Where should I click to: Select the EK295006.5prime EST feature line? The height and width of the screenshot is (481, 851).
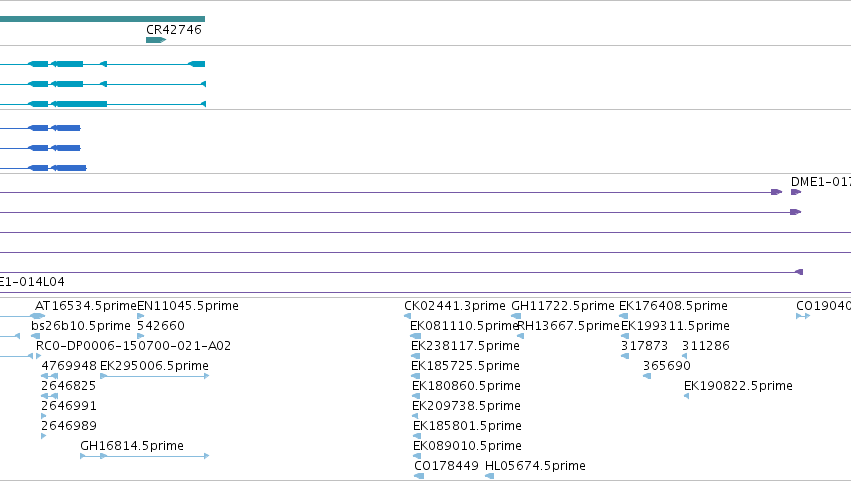tap(155, 376)
